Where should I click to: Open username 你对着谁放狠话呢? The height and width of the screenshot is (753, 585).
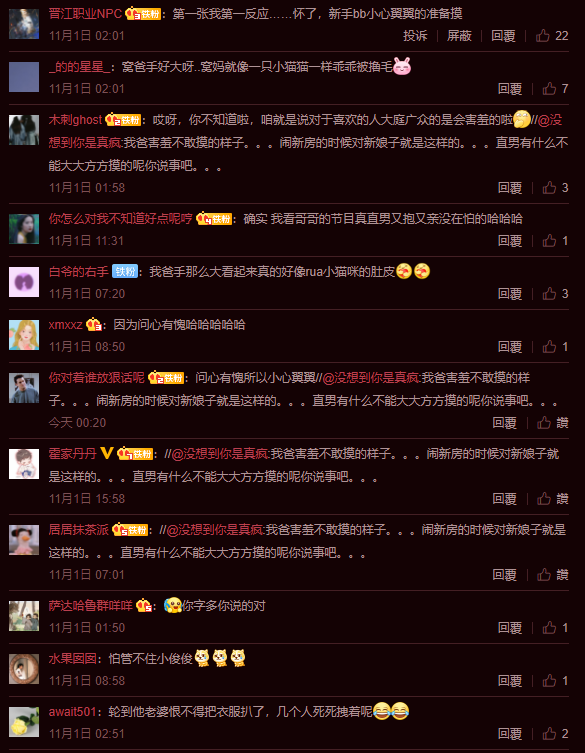click(97, 378)
